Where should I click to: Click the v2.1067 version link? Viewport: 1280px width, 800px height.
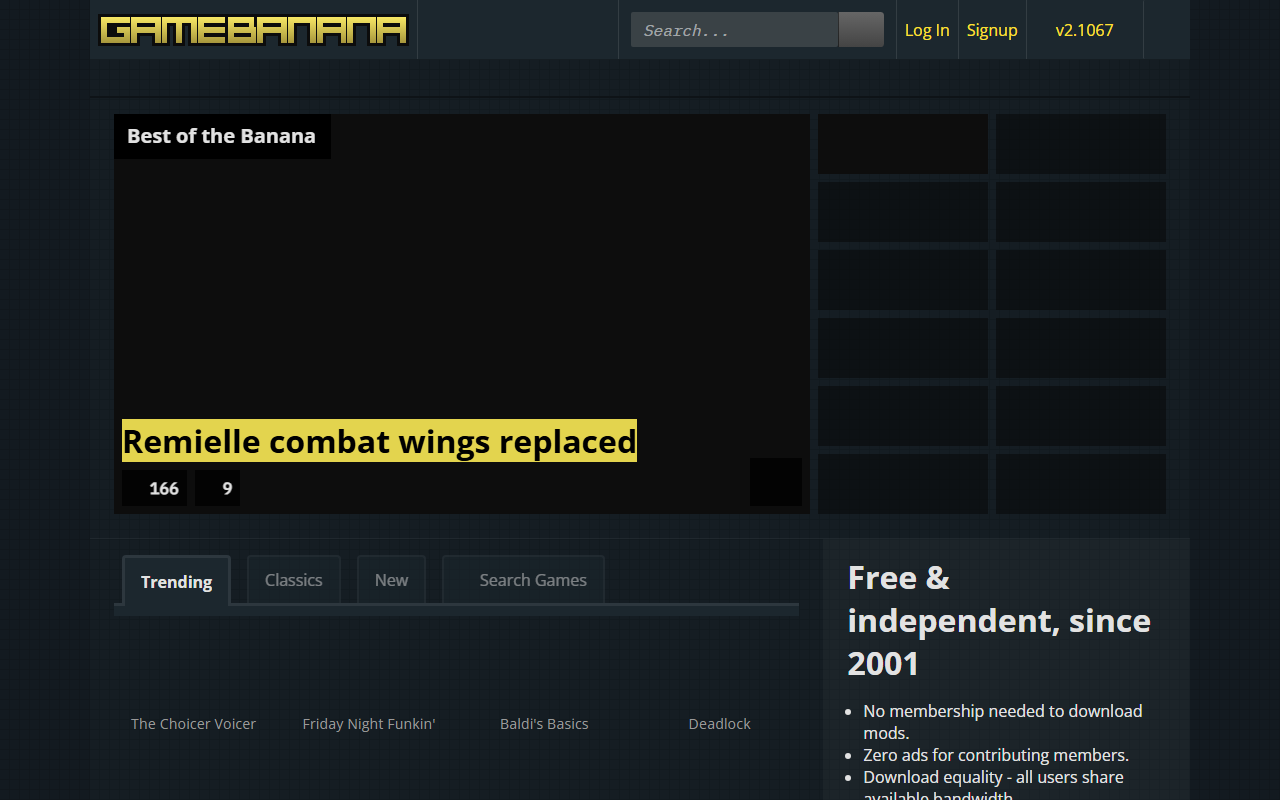1085,30
